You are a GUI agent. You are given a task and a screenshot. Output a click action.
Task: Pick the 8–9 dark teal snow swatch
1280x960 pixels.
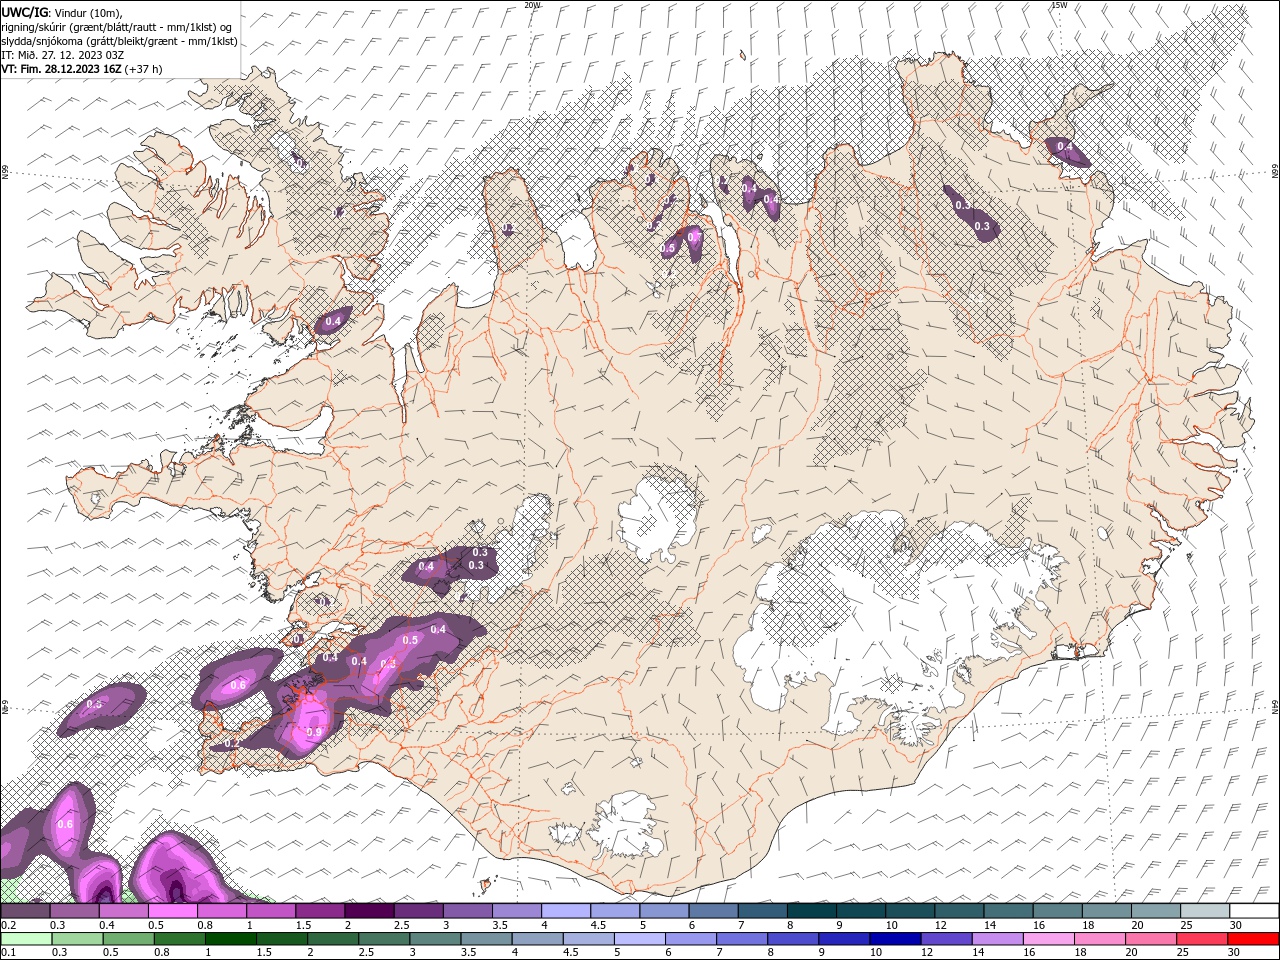(x=811, y=911)
